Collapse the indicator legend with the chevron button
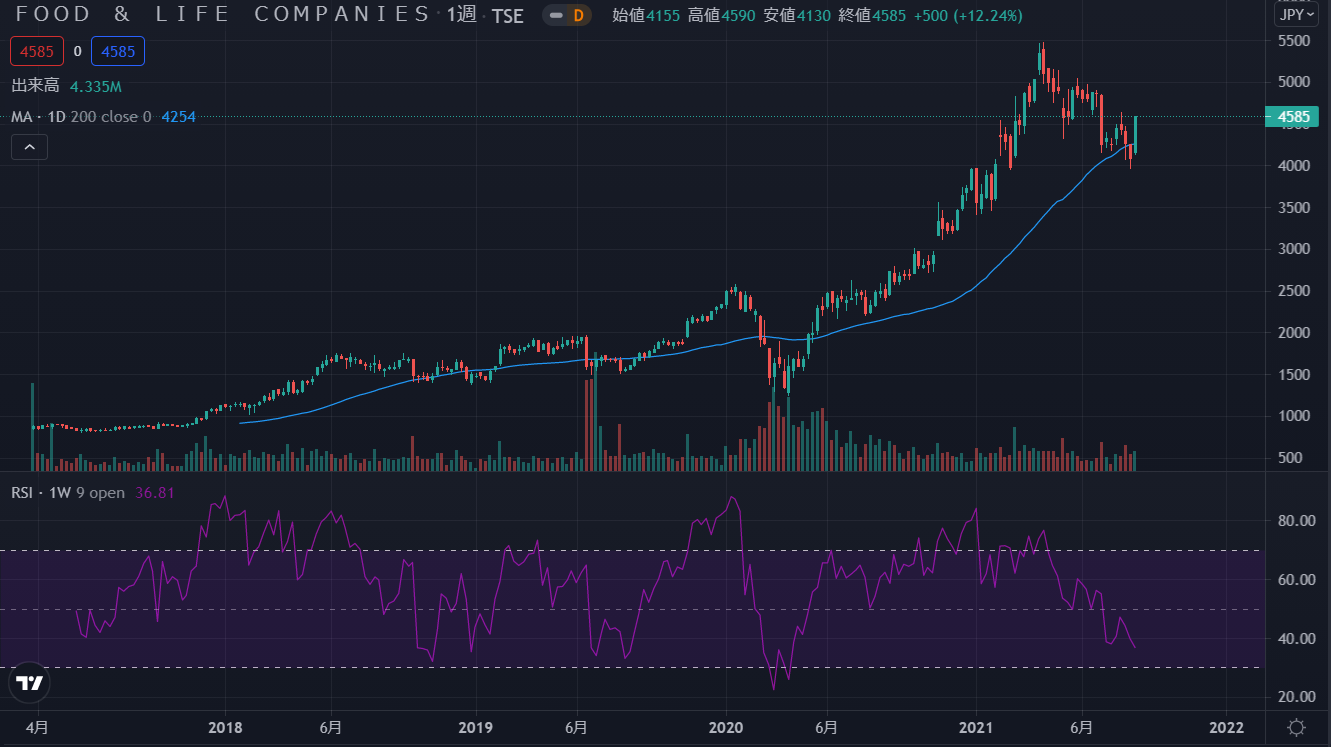 pos(30,147)
